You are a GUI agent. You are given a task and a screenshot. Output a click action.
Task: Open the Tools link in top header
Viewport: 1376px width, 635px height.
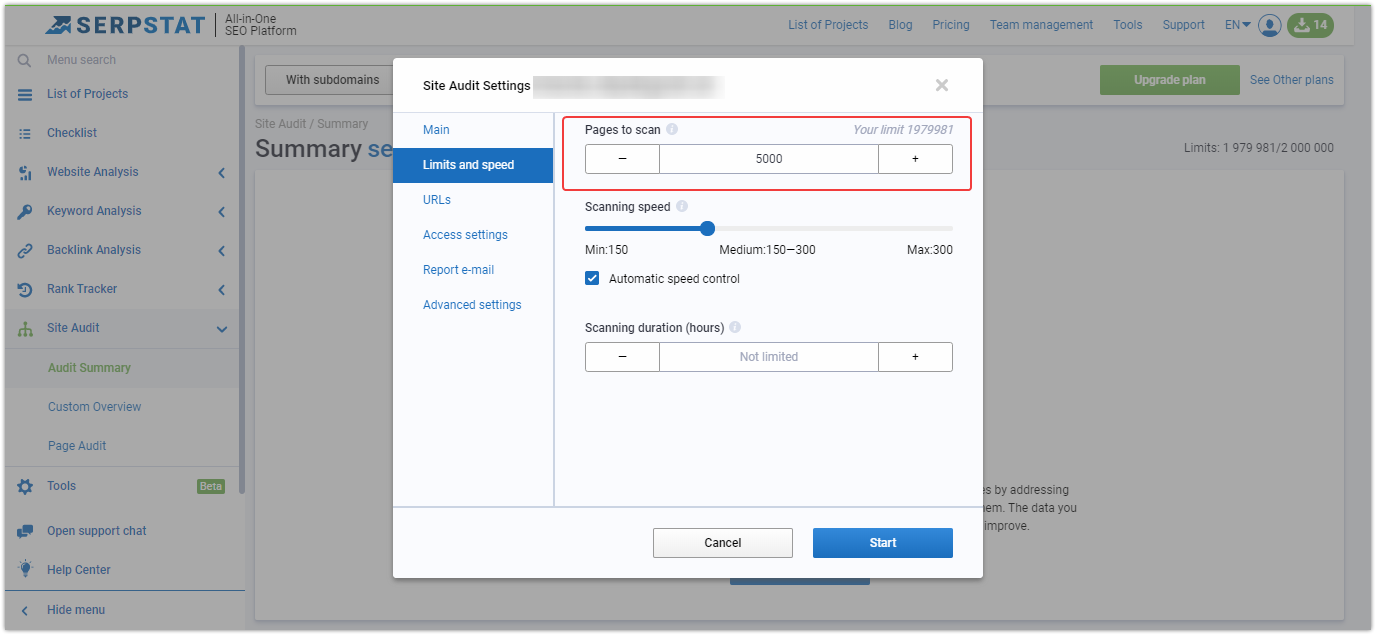coord(1128,25)
